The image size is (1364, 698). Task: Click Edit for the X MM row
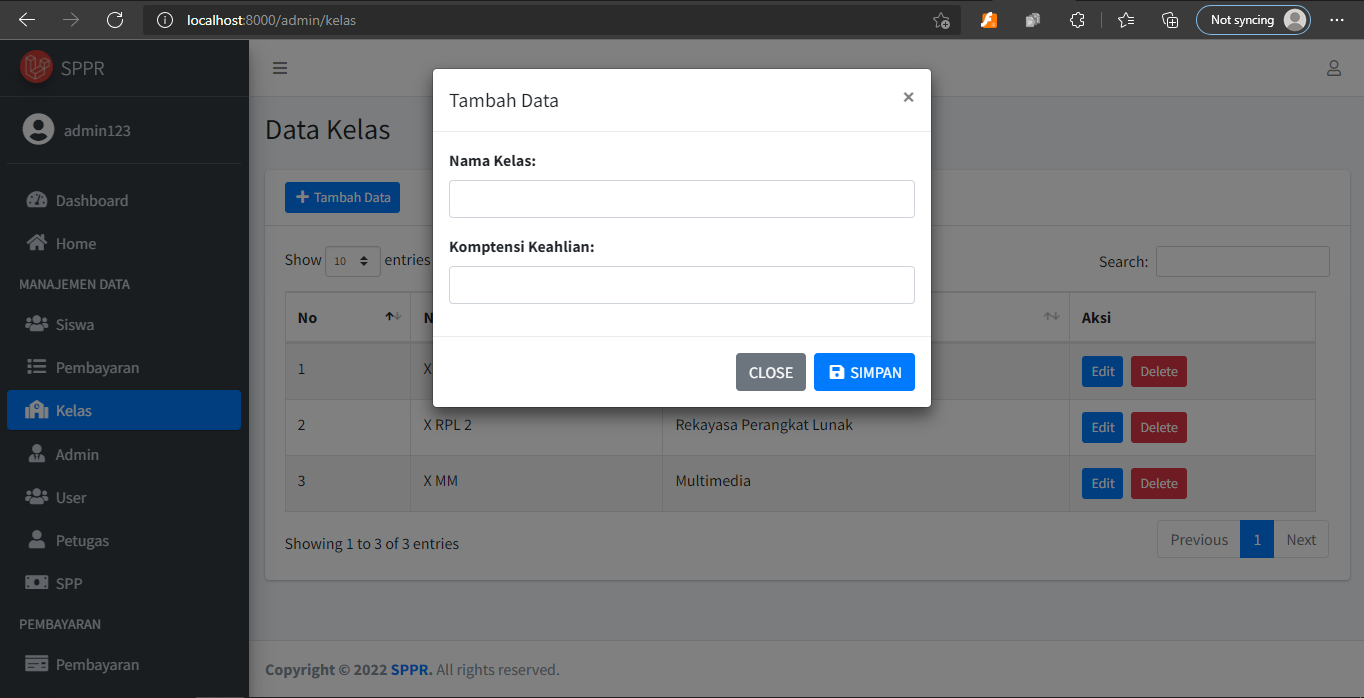coord(1102,483)
